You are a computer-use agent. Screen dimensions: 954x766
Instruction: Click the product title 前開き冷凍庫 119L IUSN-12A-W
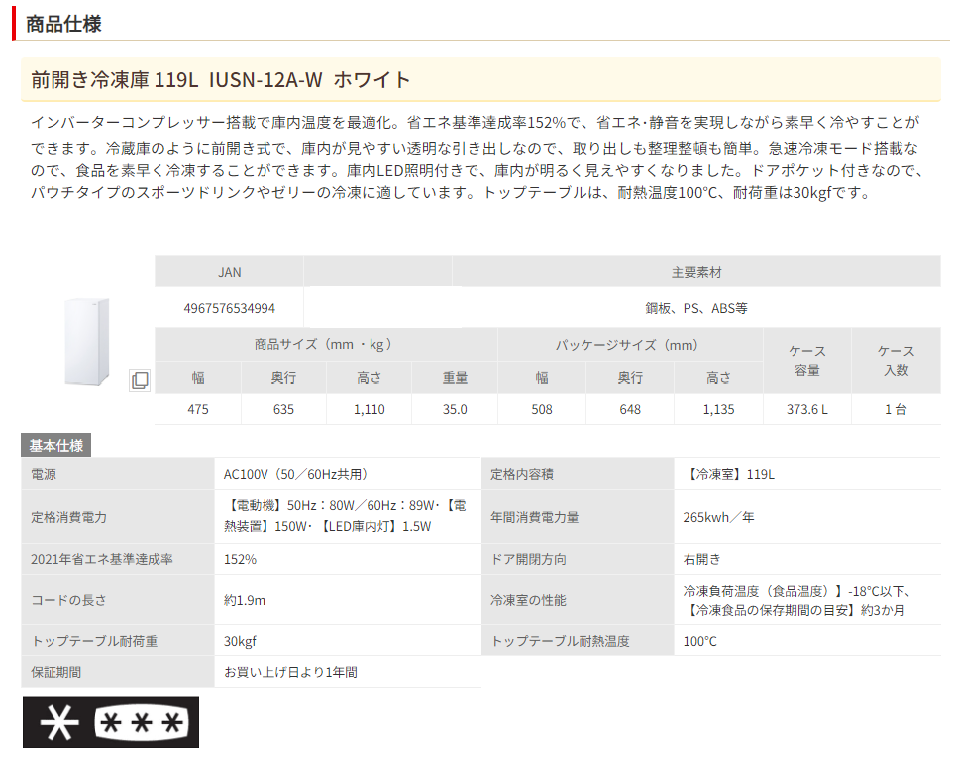(x=221, y=80)
